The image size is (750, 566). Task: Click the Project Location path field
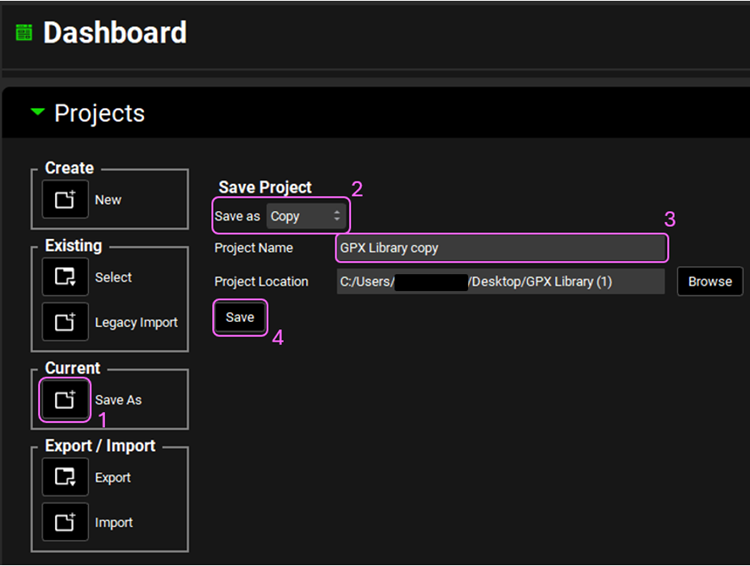coord(500,281)
